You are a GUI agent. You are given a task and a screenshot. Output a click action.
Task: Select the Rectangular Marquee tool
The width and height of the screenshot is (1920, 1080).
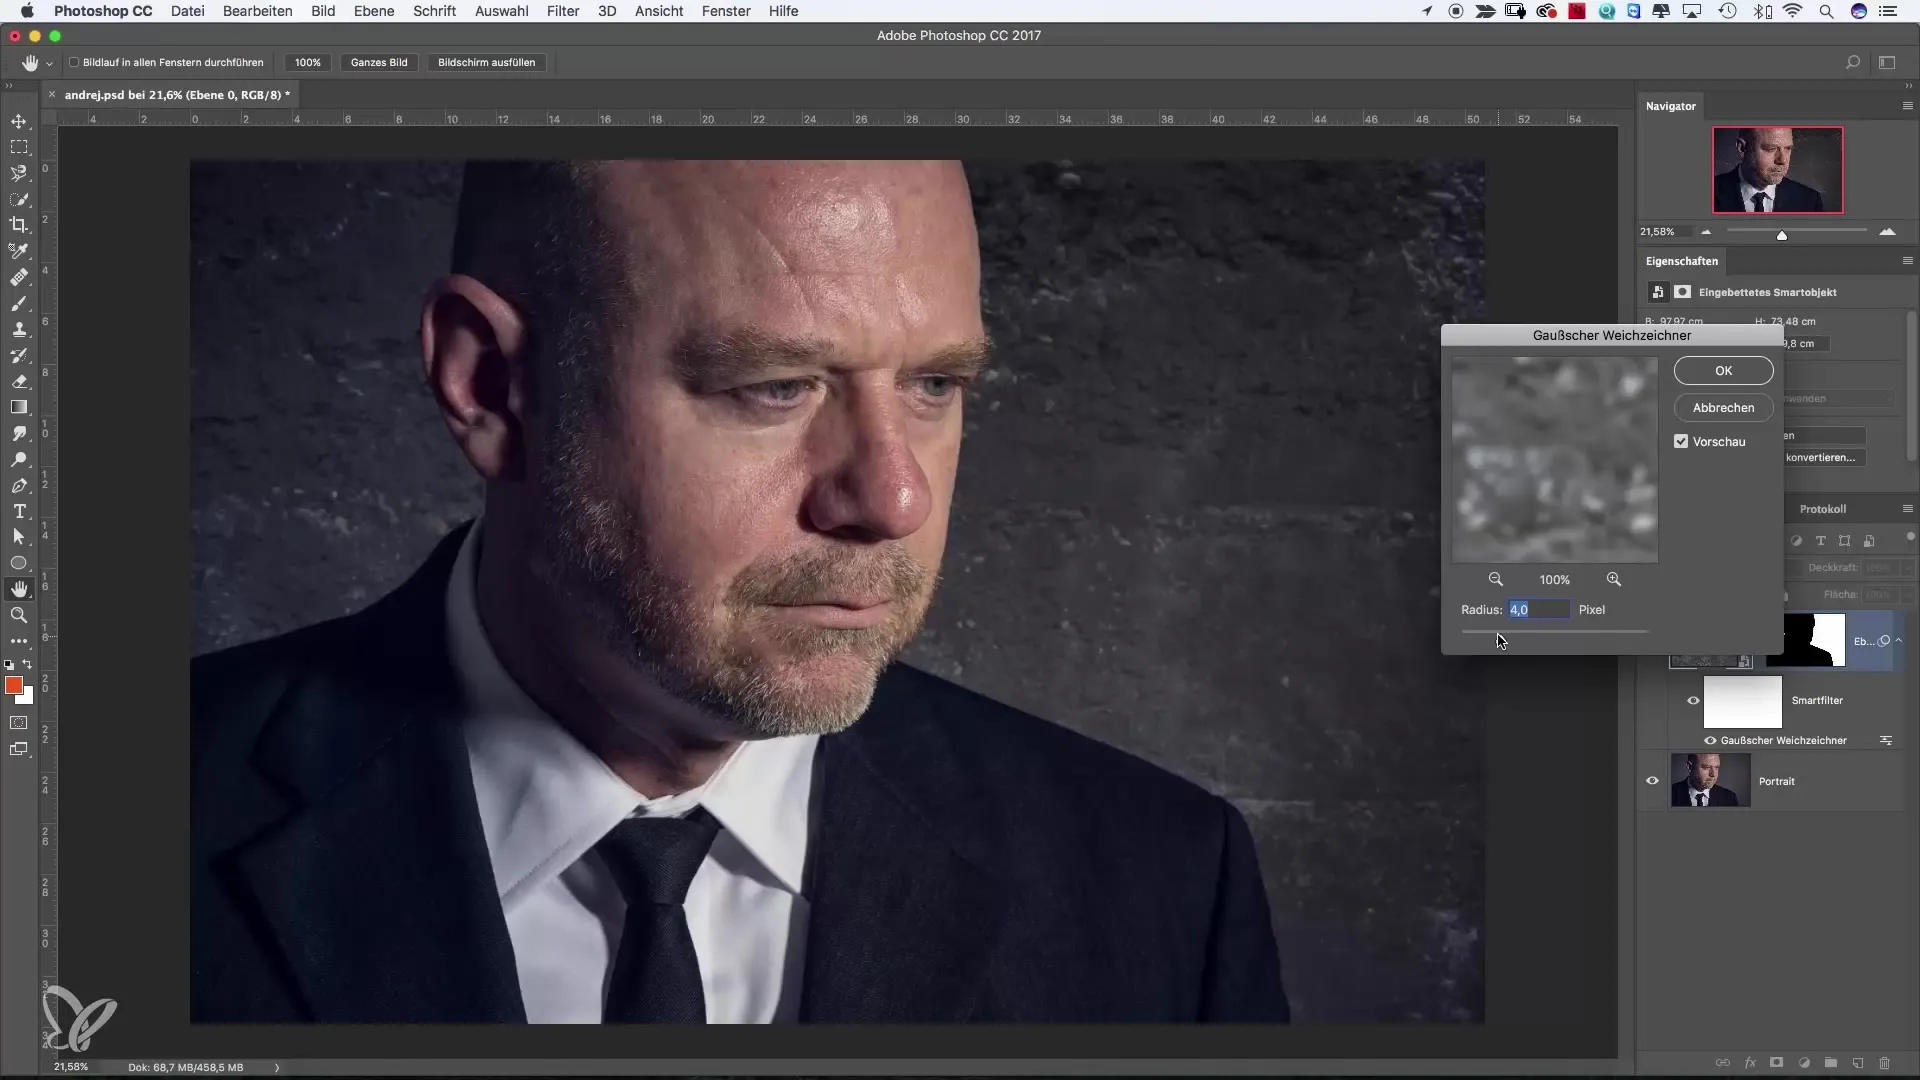pos(19,147)
